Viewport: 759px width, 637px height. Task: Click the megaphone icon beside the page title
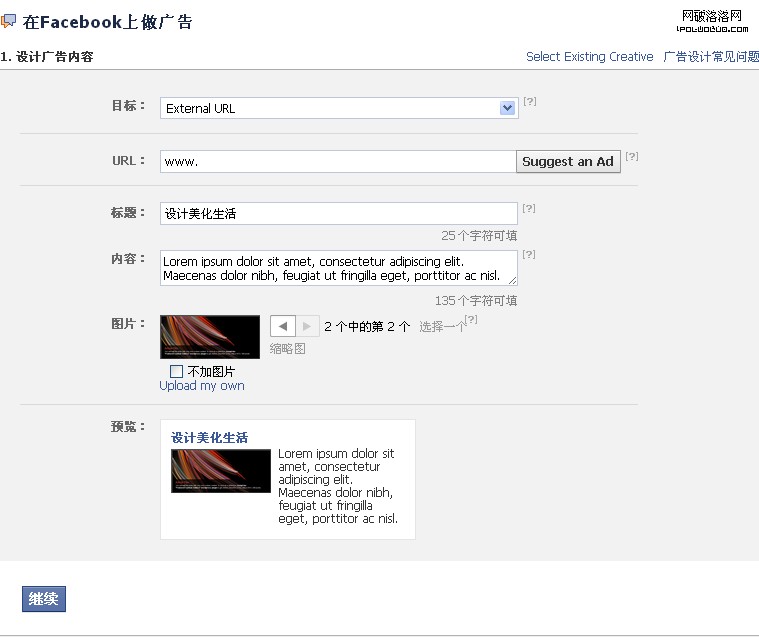[x=9, y=22]
